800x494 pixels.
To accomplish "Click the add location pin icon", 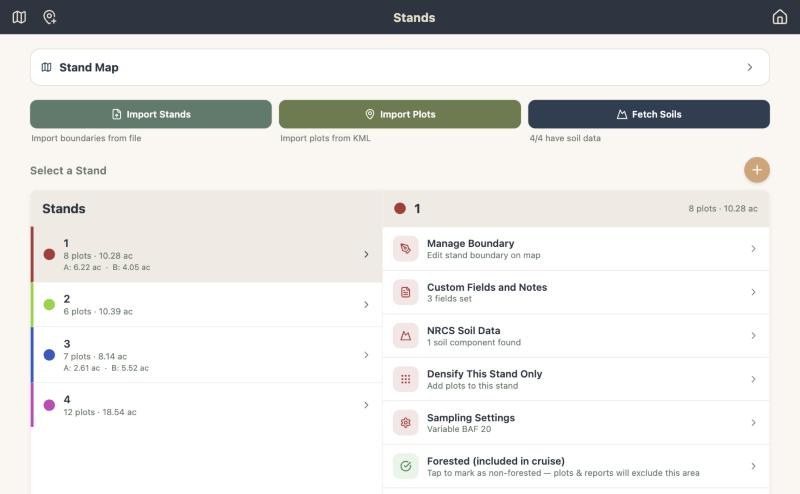I will [49, 17].
